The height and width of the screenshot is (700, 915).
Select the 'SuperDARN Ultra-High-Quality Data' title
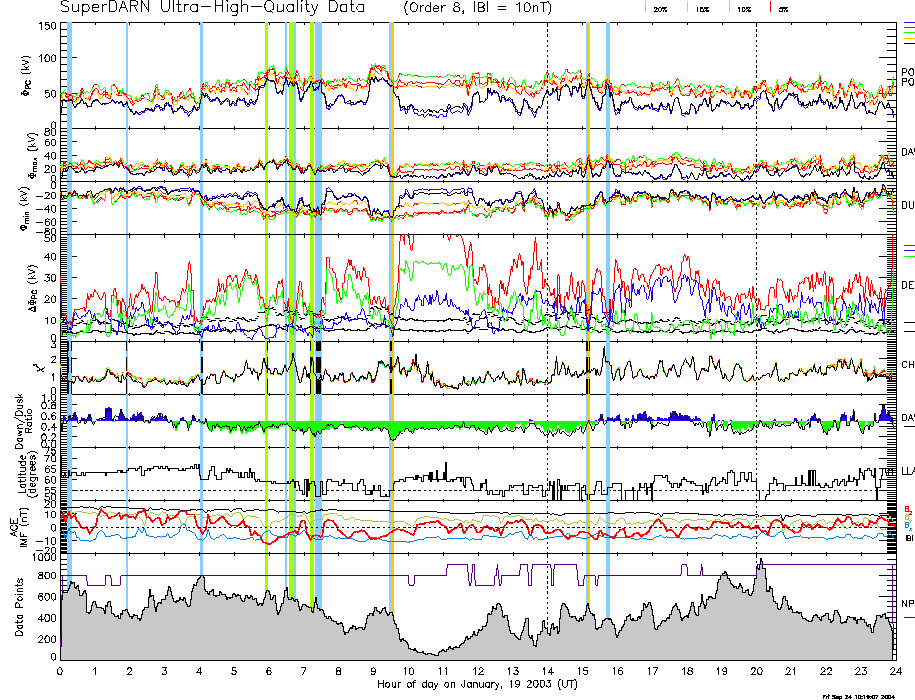pos(212,8)
